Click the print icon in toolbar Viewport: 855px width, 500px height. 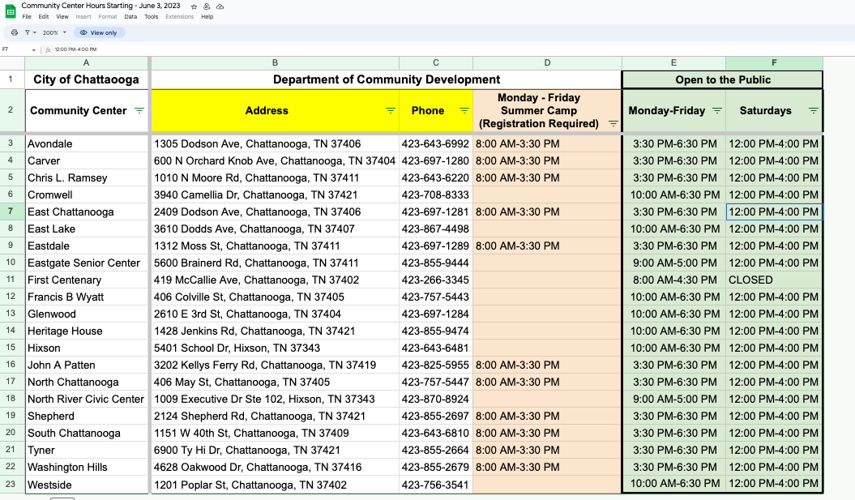[14, 33]
